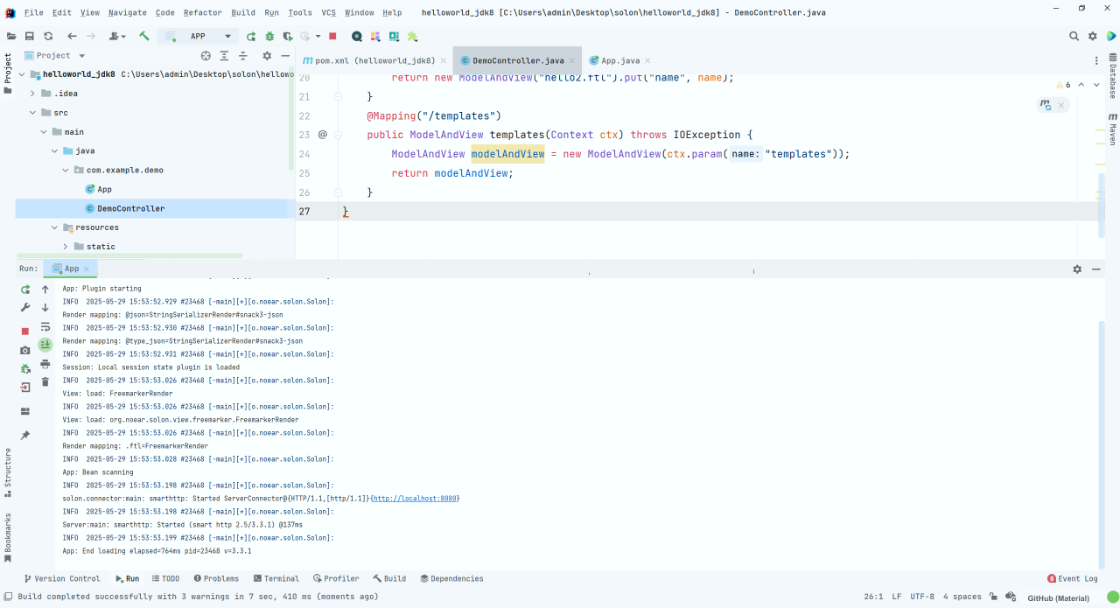1120x608 pixels.
Task: Open the APP run configuration dropdown
Action: (x=199, y=36)
